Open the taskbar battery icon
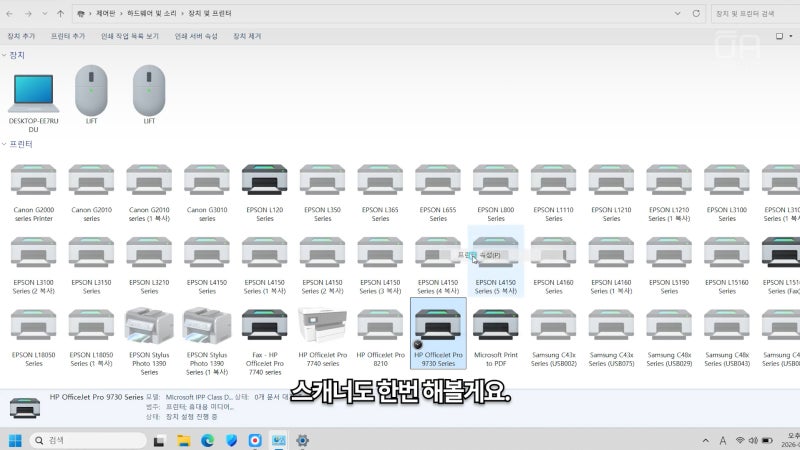The height and width of the screenshot is (450, 800). 767,440
